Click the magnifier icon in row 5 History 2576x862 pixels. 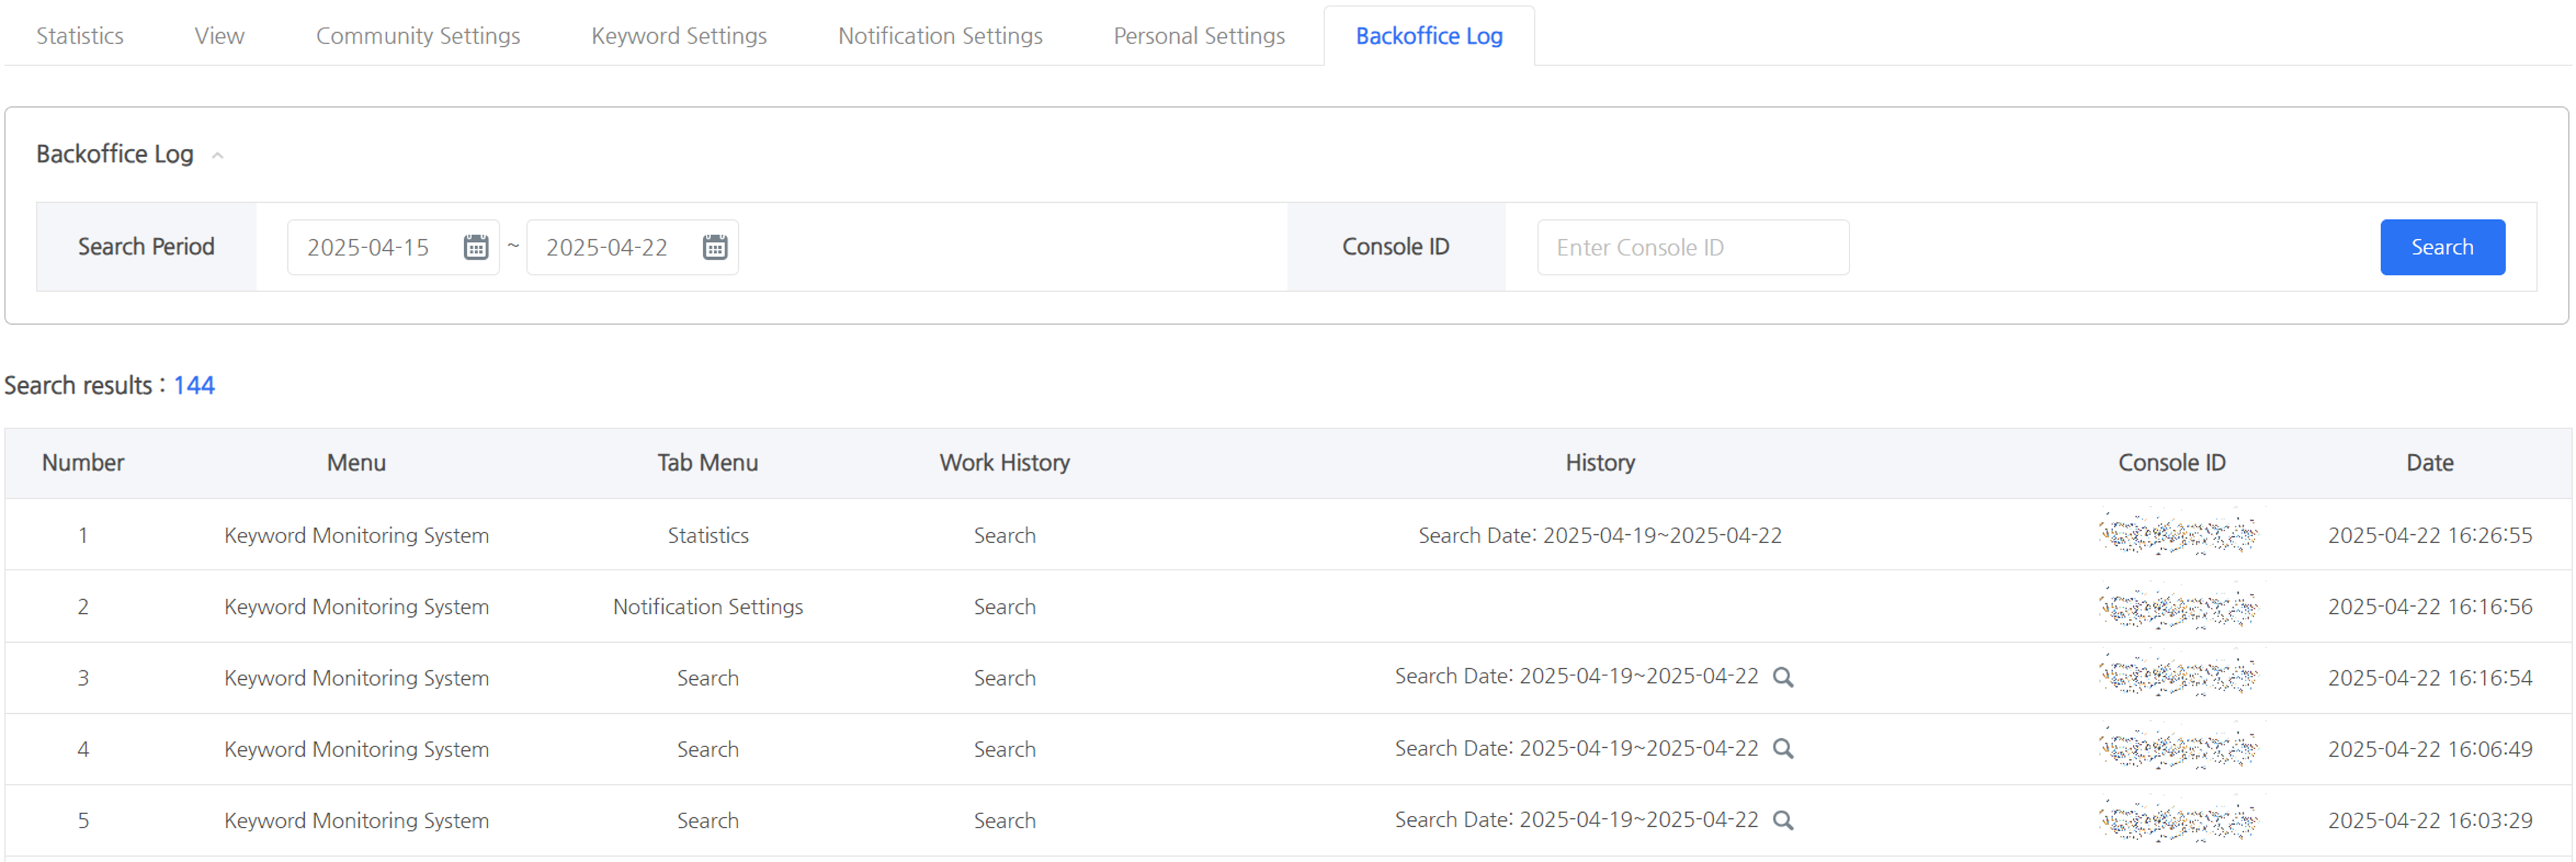point(1783,820)
